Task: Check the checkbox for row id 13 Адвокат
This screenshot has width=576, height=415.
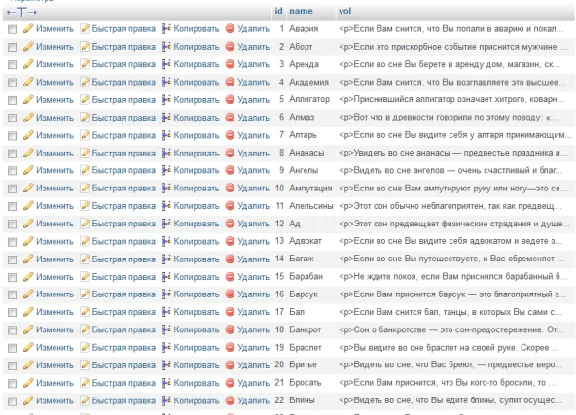Action: [12, 242]
